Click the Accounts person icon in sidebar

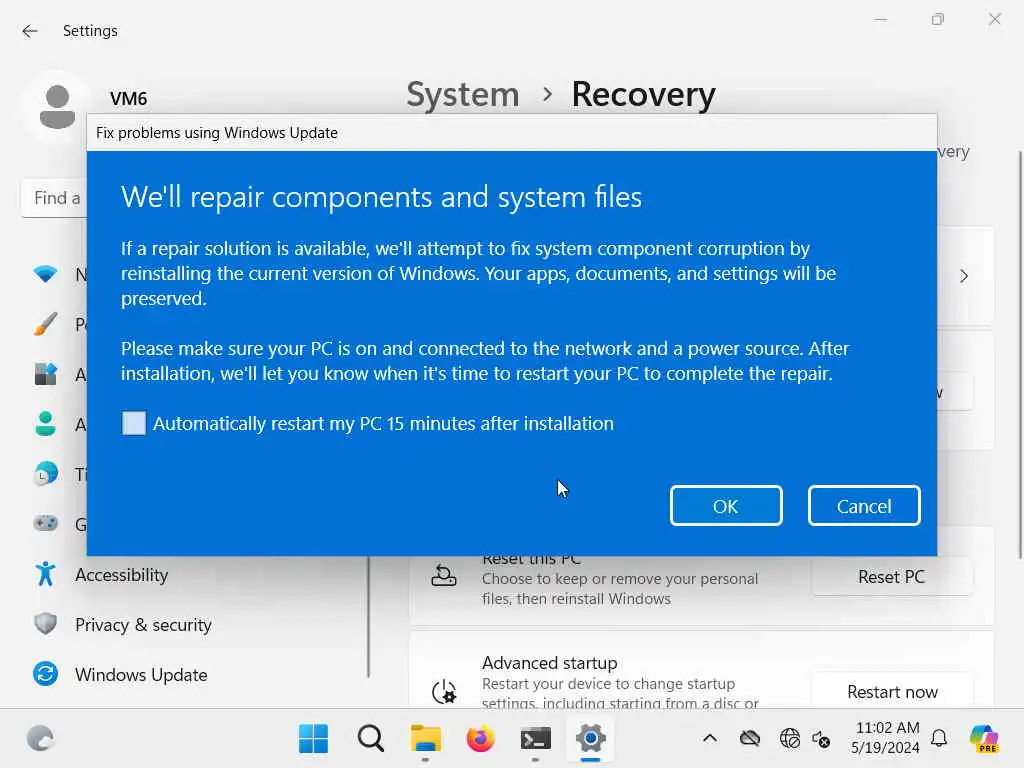[x=45, y=424]
